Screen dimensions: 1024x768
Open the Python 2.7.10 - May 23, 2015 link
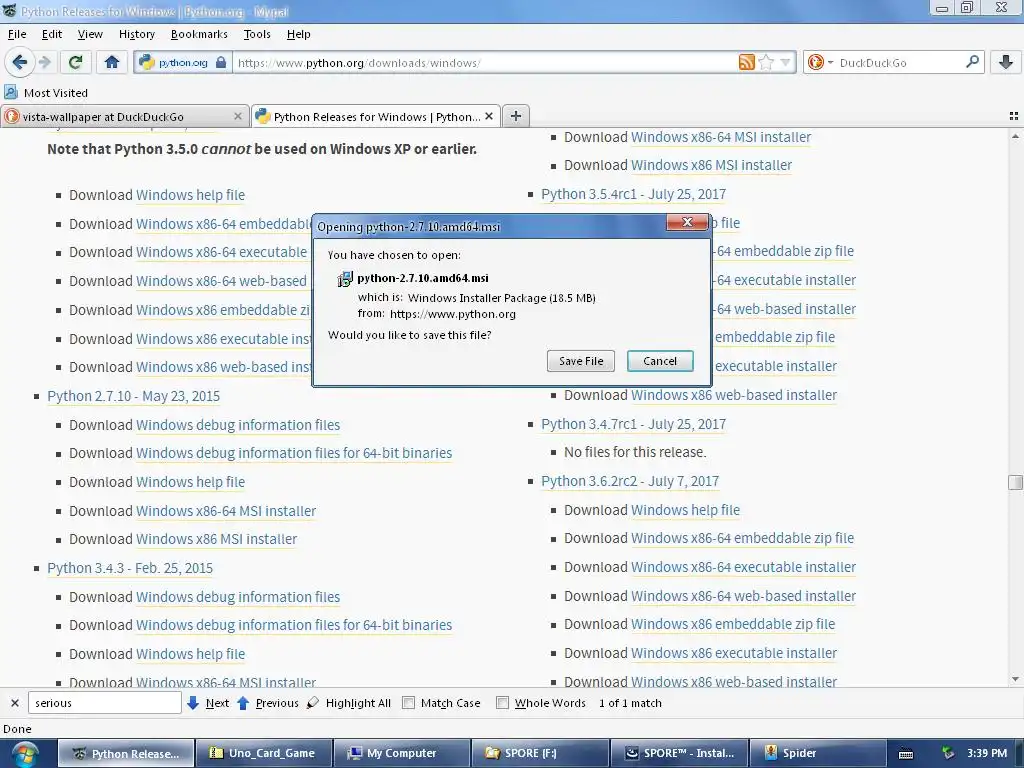pos(133,396)
